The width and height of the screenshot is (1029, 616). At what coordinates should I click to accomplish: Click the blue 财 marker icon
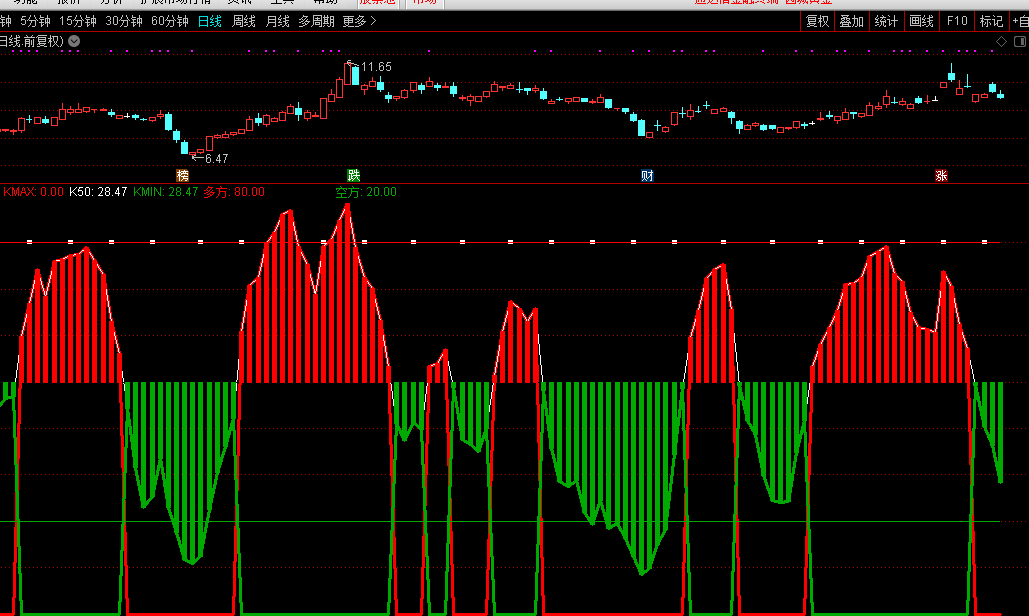pyautogui.click(x=647, y=175)
